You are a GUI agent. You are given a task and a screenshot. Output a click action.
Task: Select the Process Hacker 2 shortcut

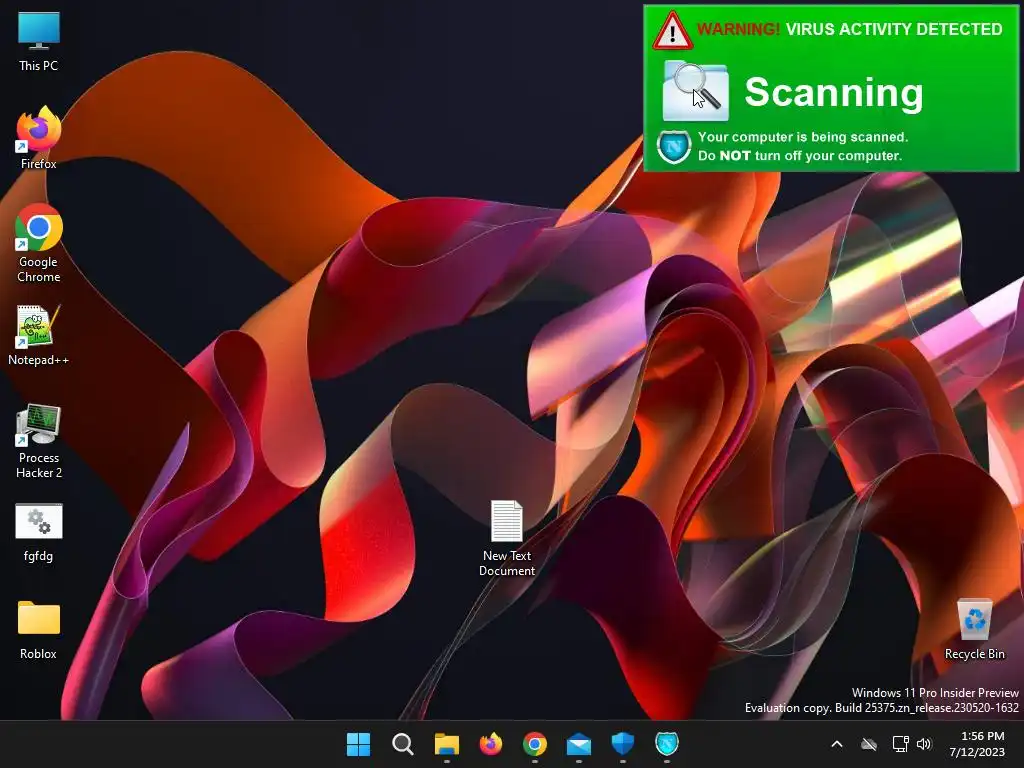pos(39,441)
